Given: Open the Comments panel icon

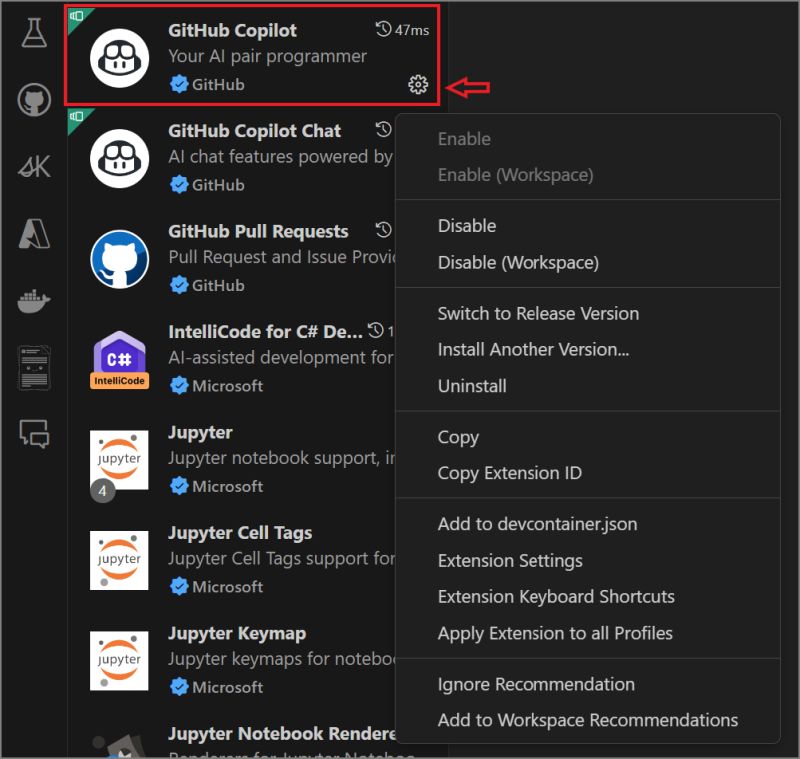Looking at the screenshot, I should pos(33,431).
